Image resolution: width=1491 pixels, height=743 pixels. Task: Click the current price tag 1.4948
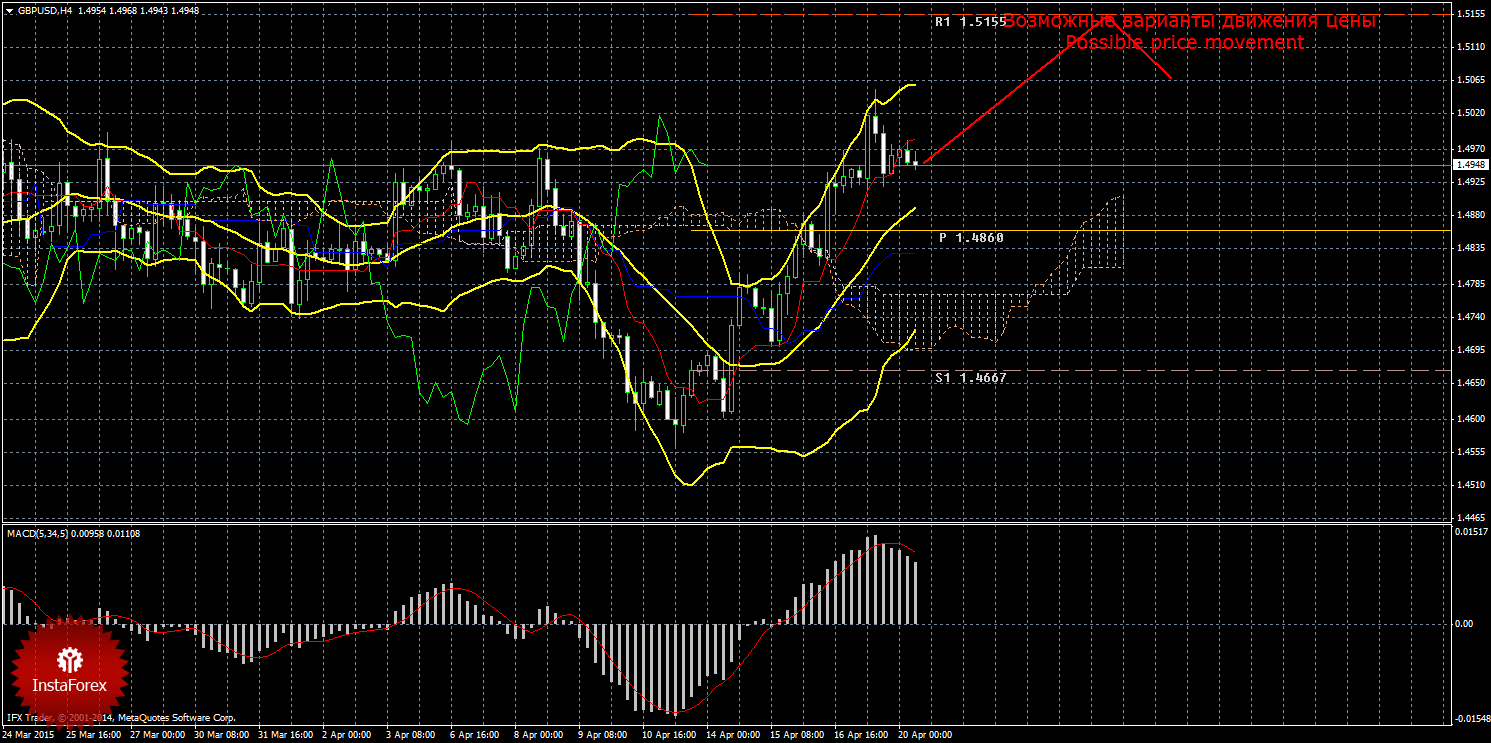click(1471, 165)
